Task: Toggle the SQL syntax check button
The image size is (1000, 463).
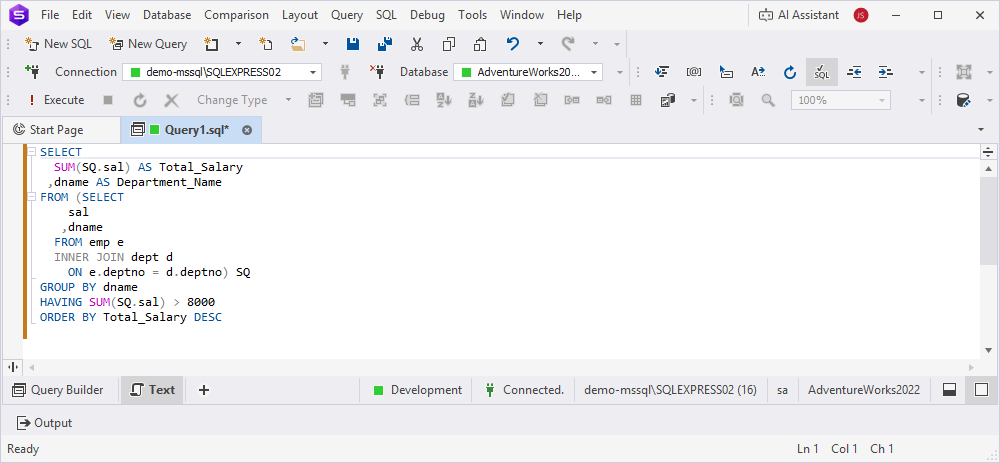Action: [821, 72]
